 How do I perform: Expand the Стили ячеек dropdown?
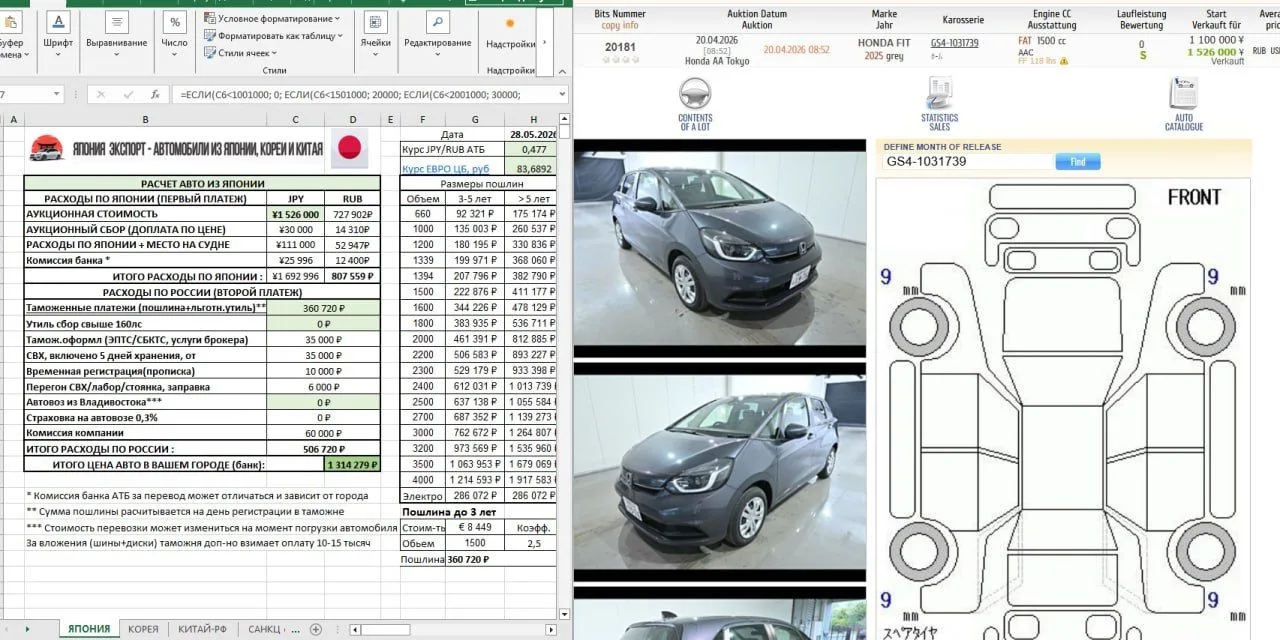[x=276, y=52]
